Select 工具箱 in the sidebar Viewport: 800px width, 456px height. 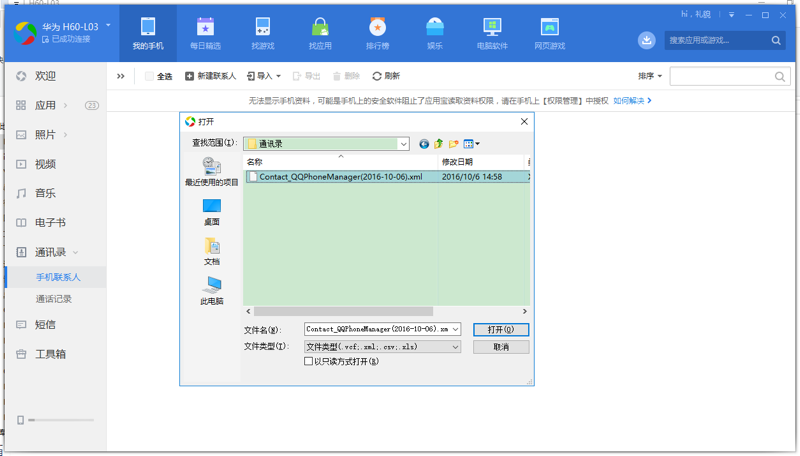click(50, 354)
